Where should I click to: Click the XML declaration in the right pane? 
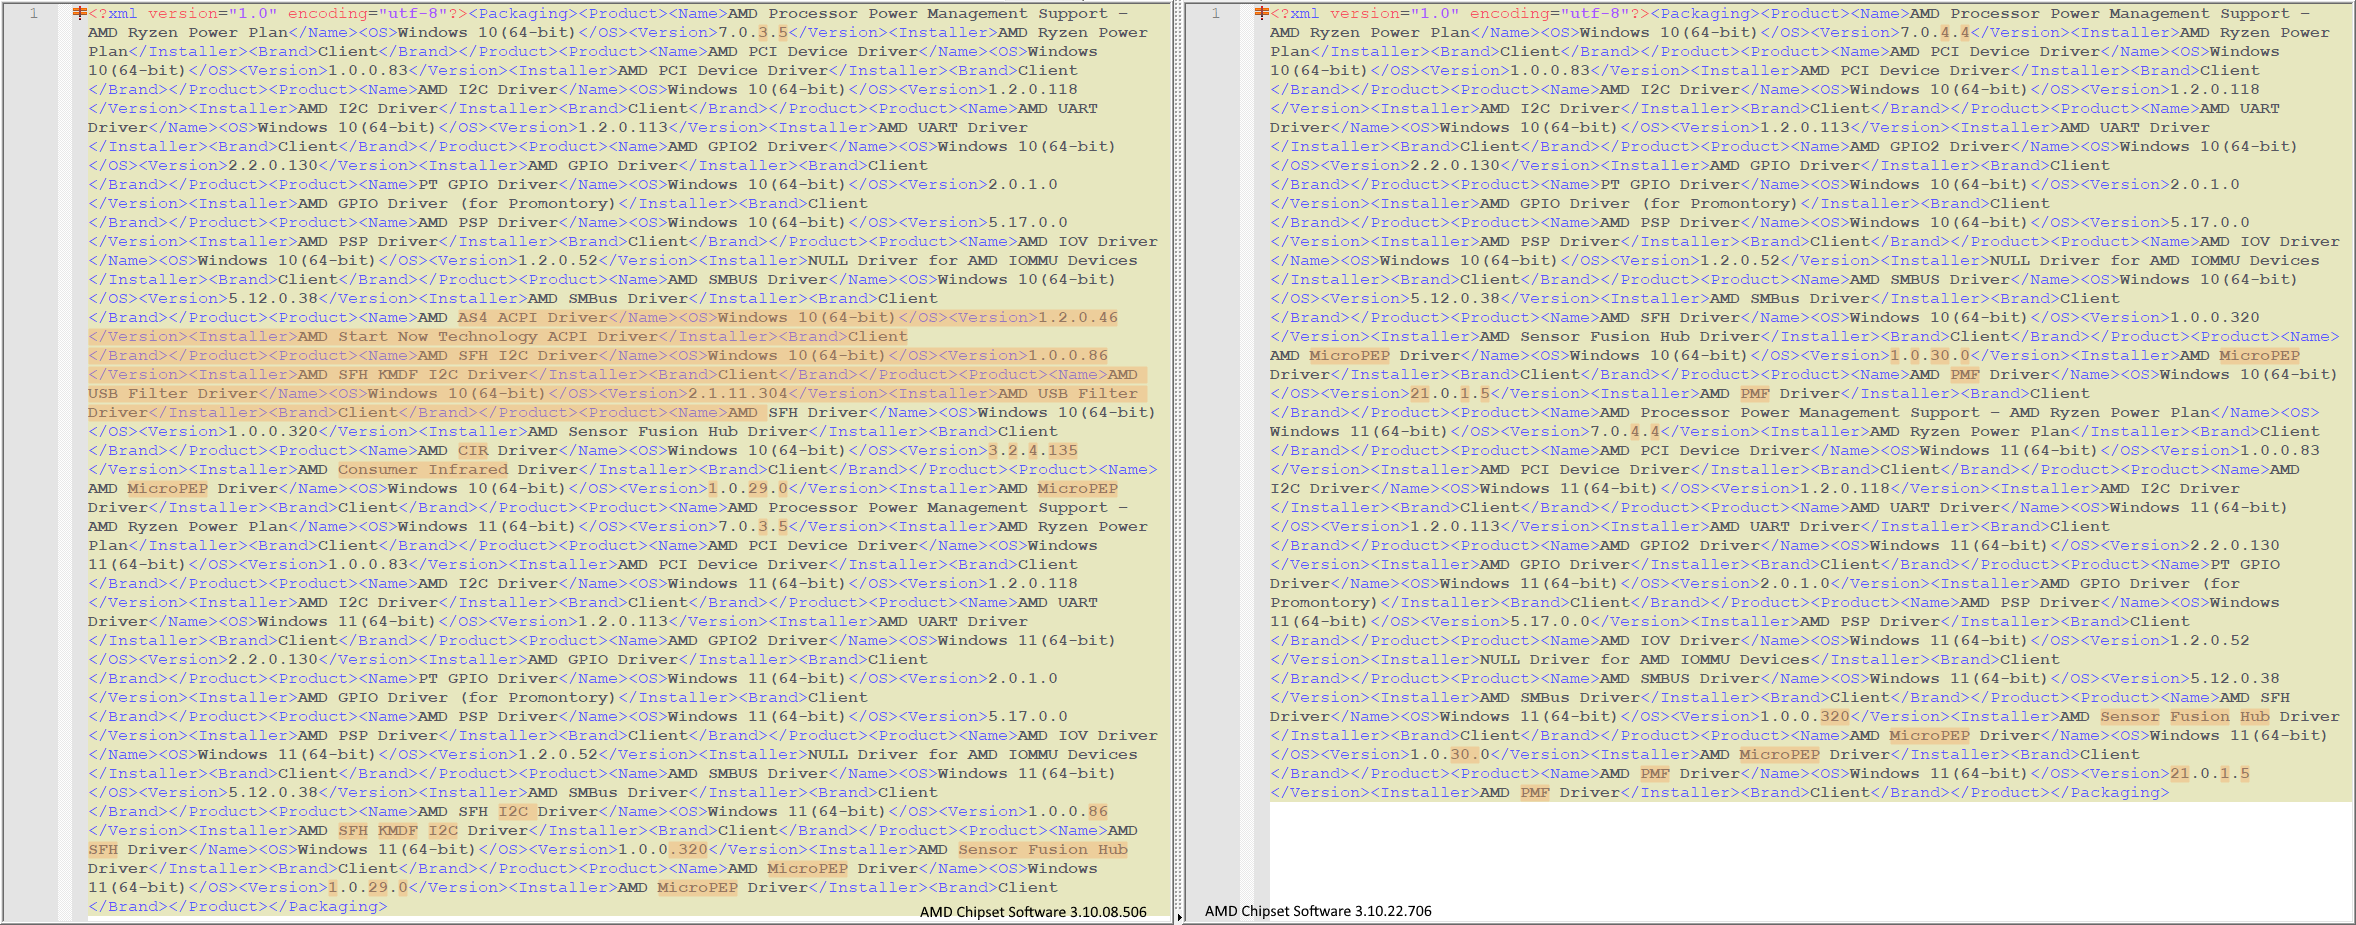pos(1460,13)
